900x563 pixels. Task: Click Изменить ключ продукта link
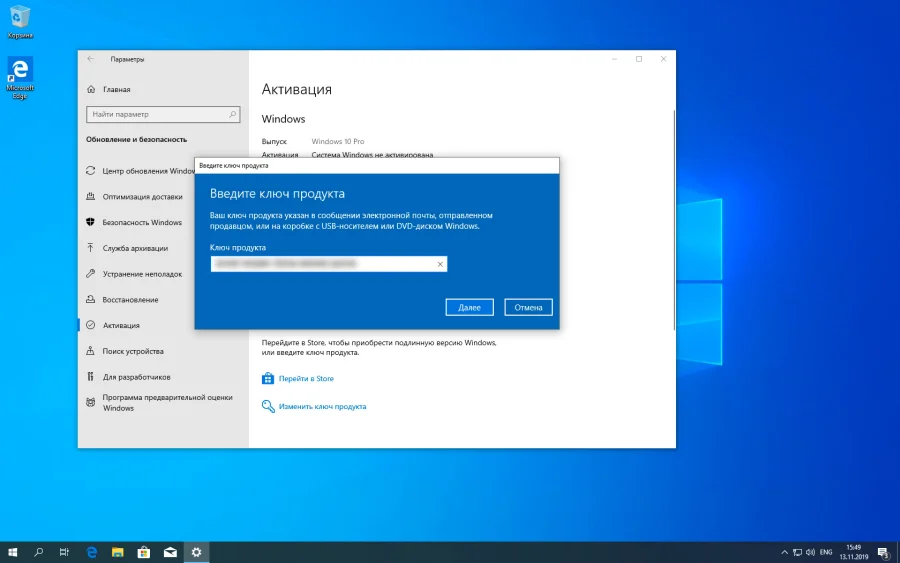(x=322, y=407)
